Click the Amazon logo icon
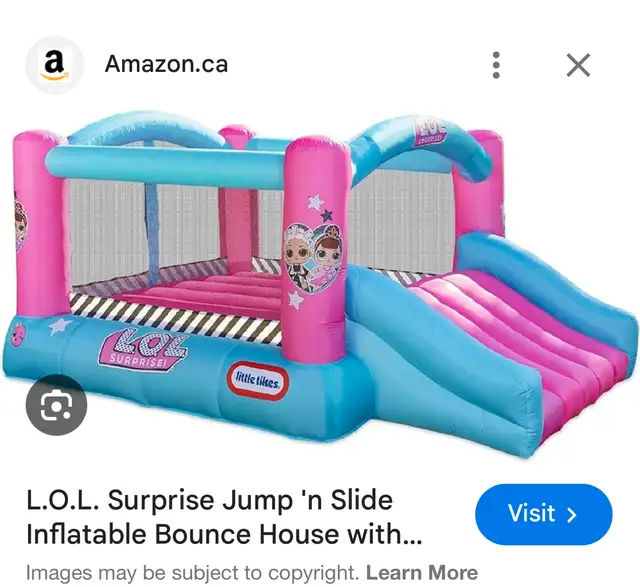 click(55, 65)
